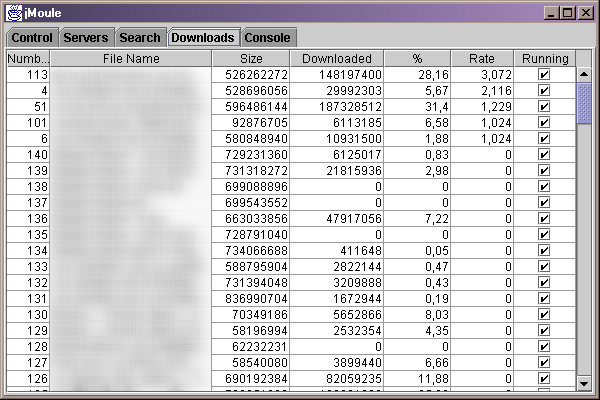Select number cell 131
Viewport: 600px width, 400px height.
point(28,299)
